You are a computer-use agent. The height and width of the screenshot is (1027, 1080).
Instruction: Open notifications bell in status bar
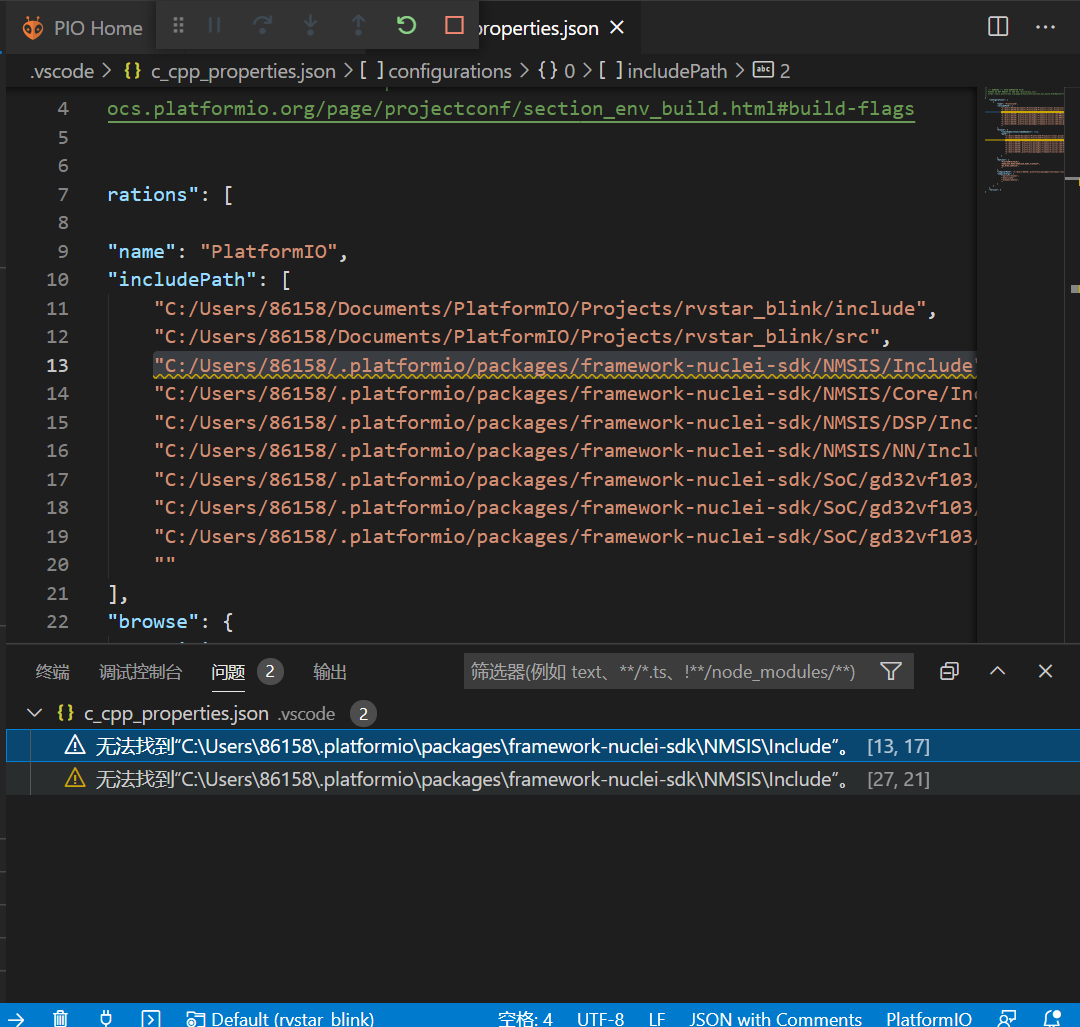[x=1052, y=1018]
